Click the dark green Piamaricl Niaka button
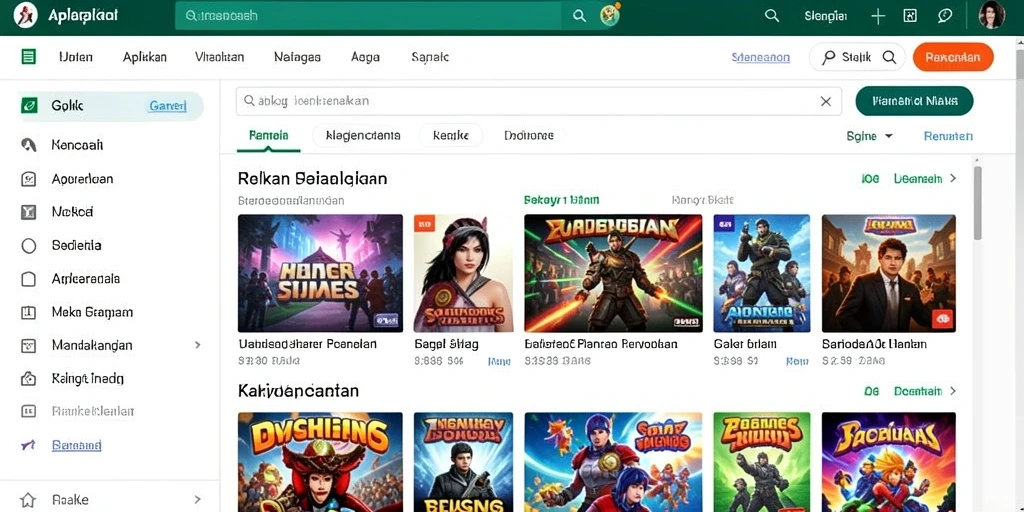This screenshot has height=512, width=1024. pyautogui.click(x=914, y=101)
